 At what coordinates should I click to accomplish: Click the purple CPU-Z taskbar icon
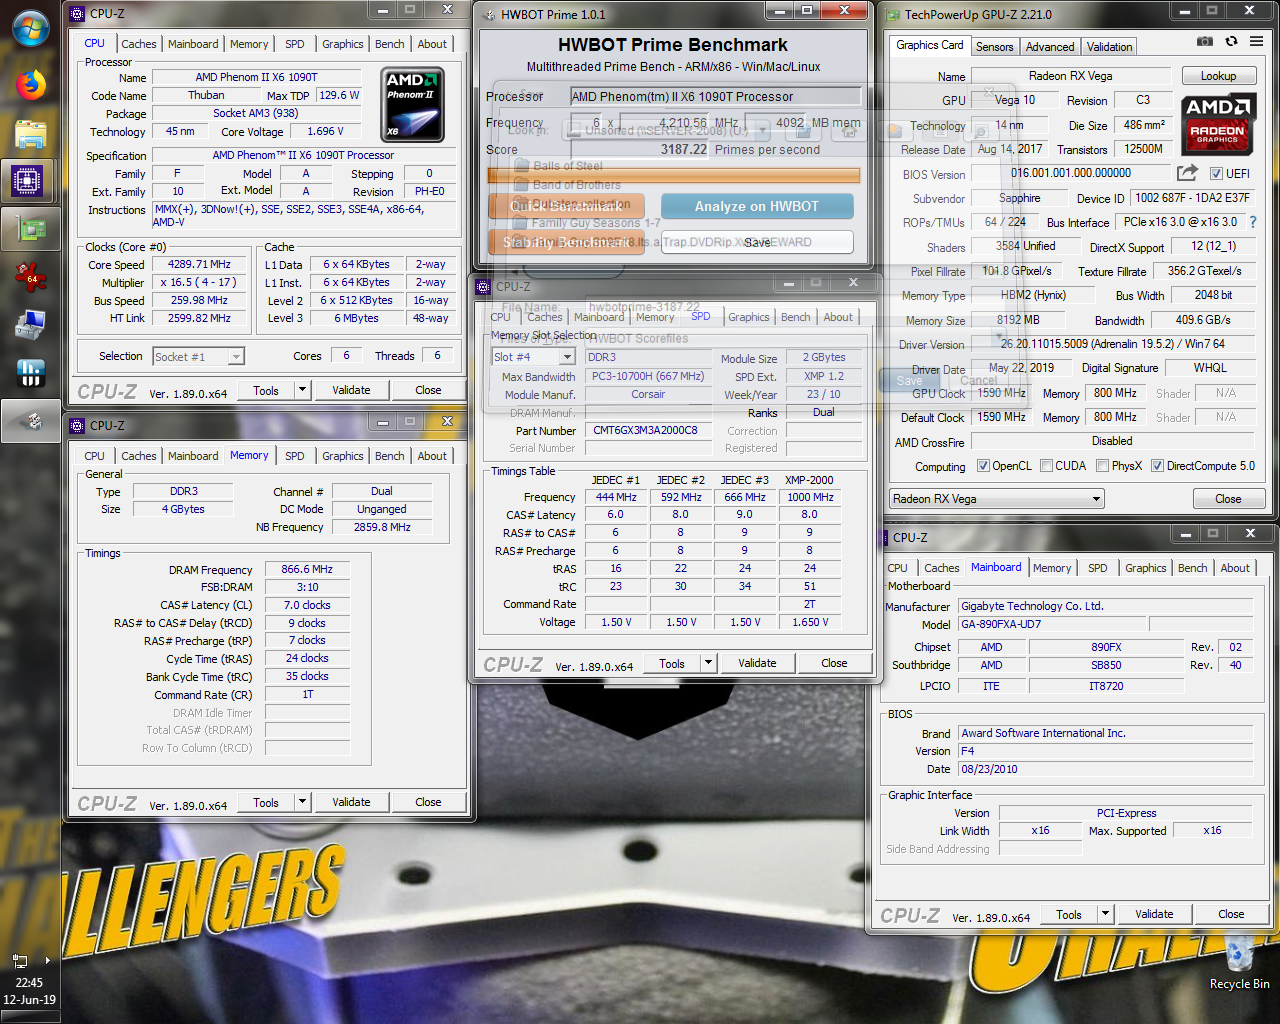click(28, 181)
